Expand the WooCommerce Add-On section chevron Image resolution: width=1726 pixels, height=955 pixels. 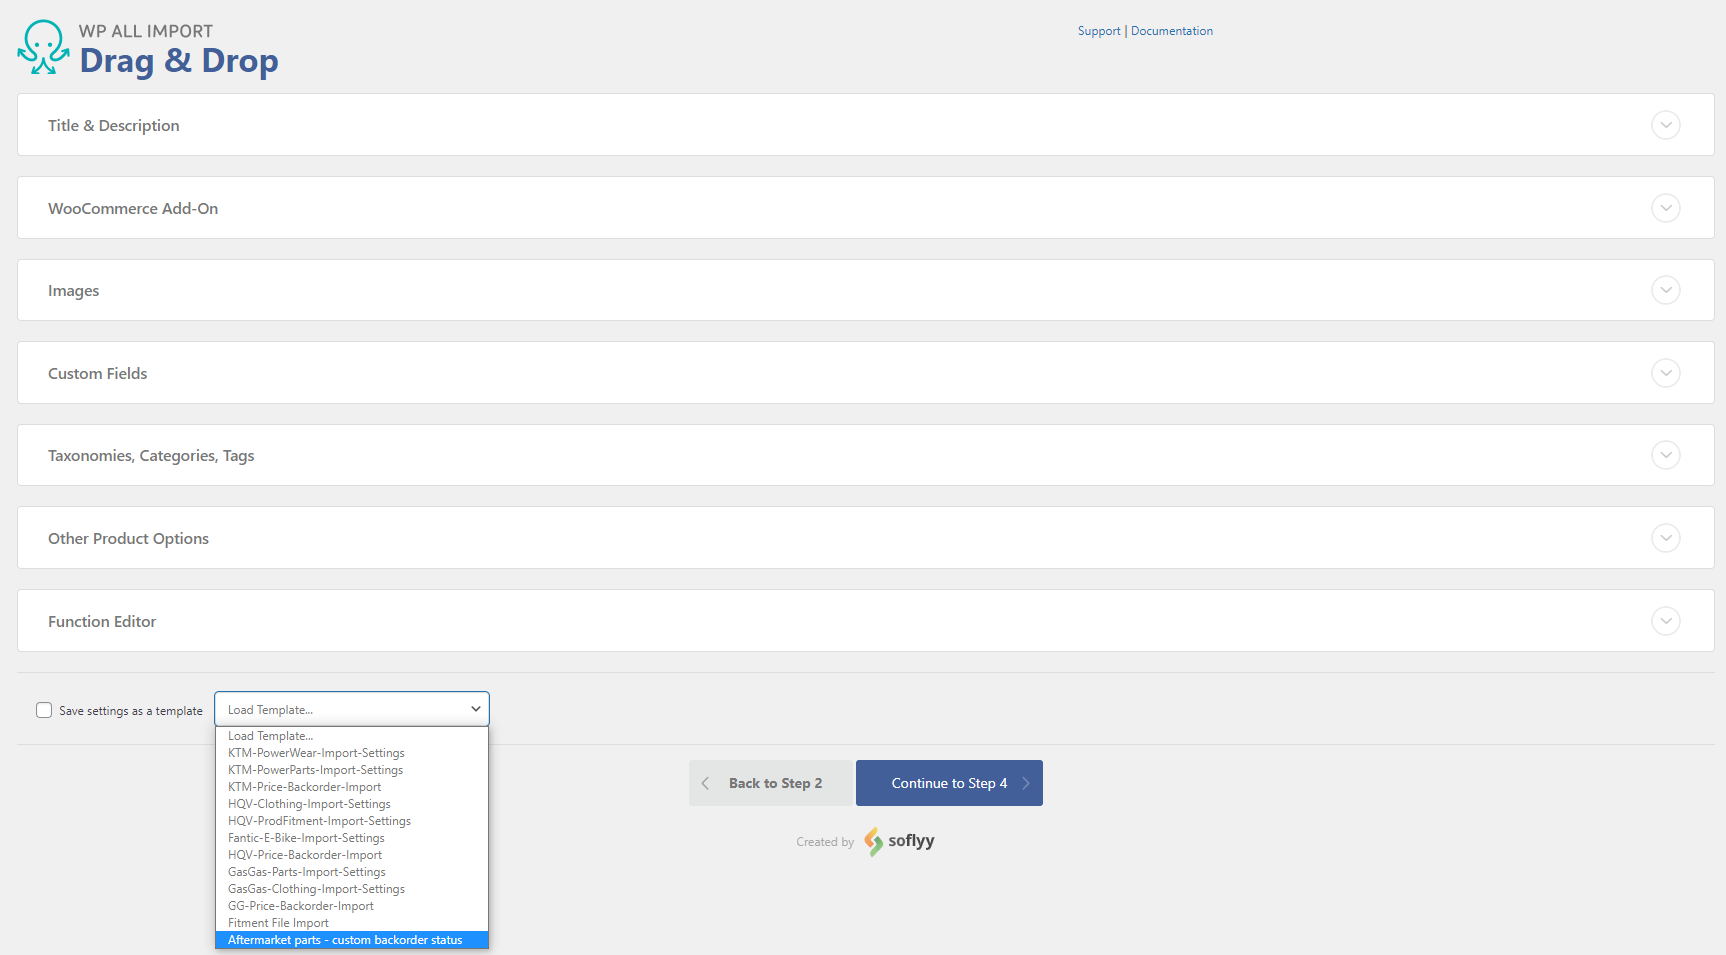(1665, 208)
